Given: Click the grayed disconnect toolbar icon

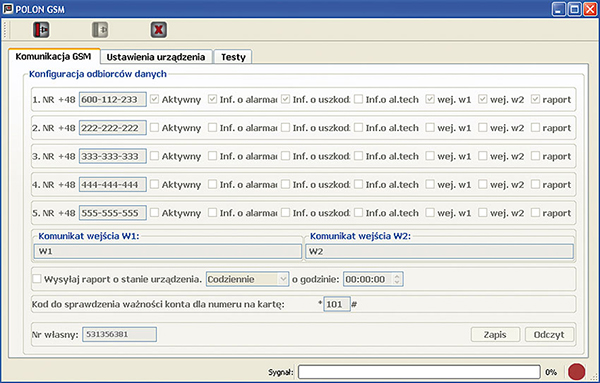Looking at the screenshot, I should tap(100, 30).
